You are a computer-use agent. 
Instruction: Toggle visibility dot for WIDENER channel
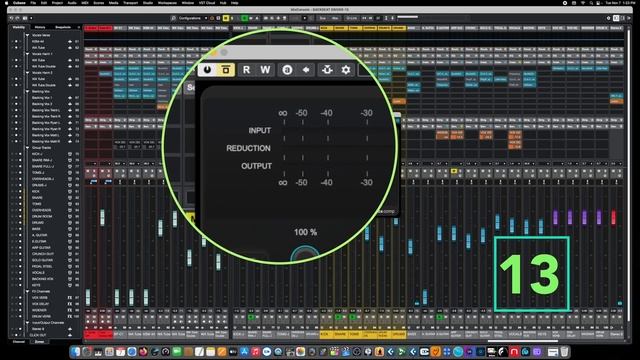coord(20,310)
